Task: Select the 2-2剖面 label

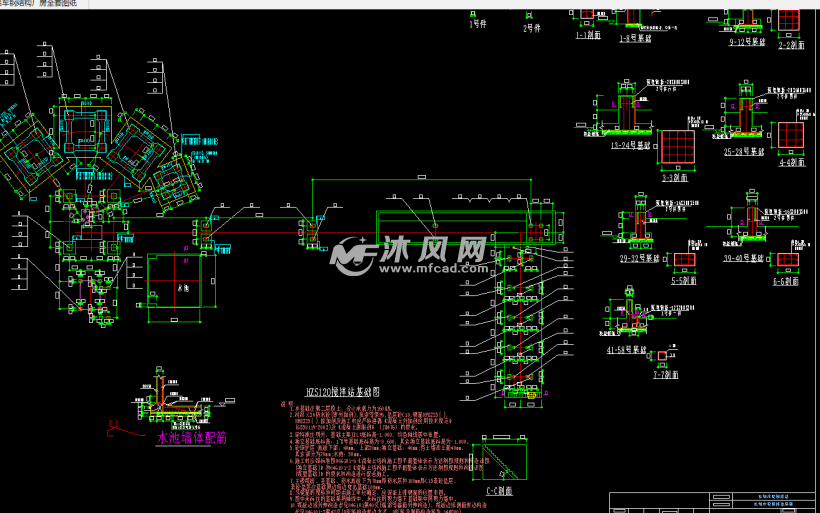Action: pos(792,45)
